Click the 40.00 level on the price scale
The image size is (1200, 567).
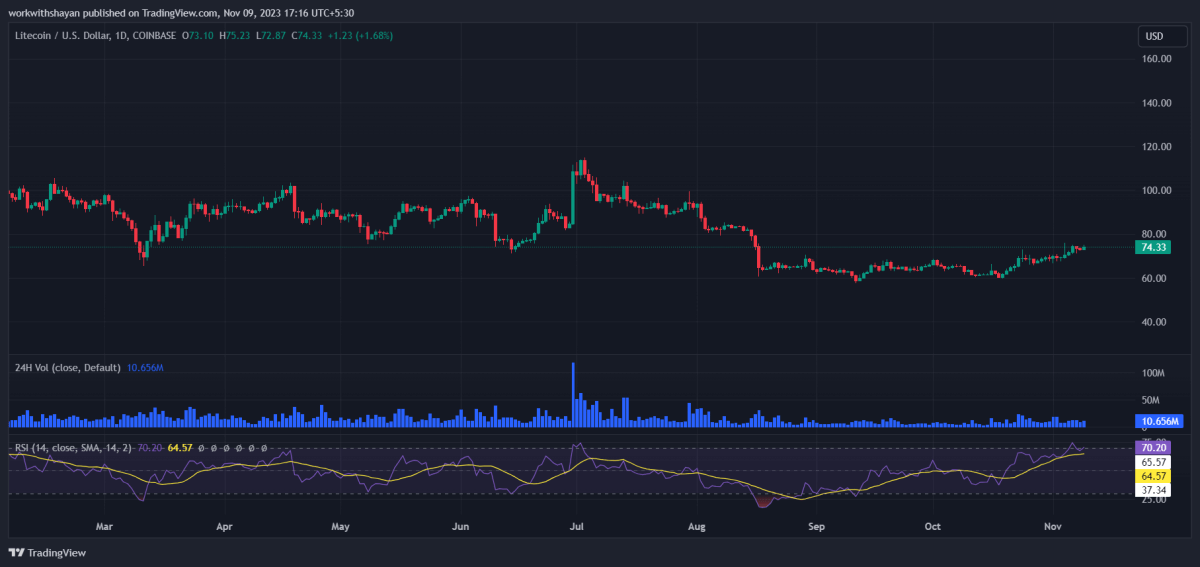(1156, 322)
